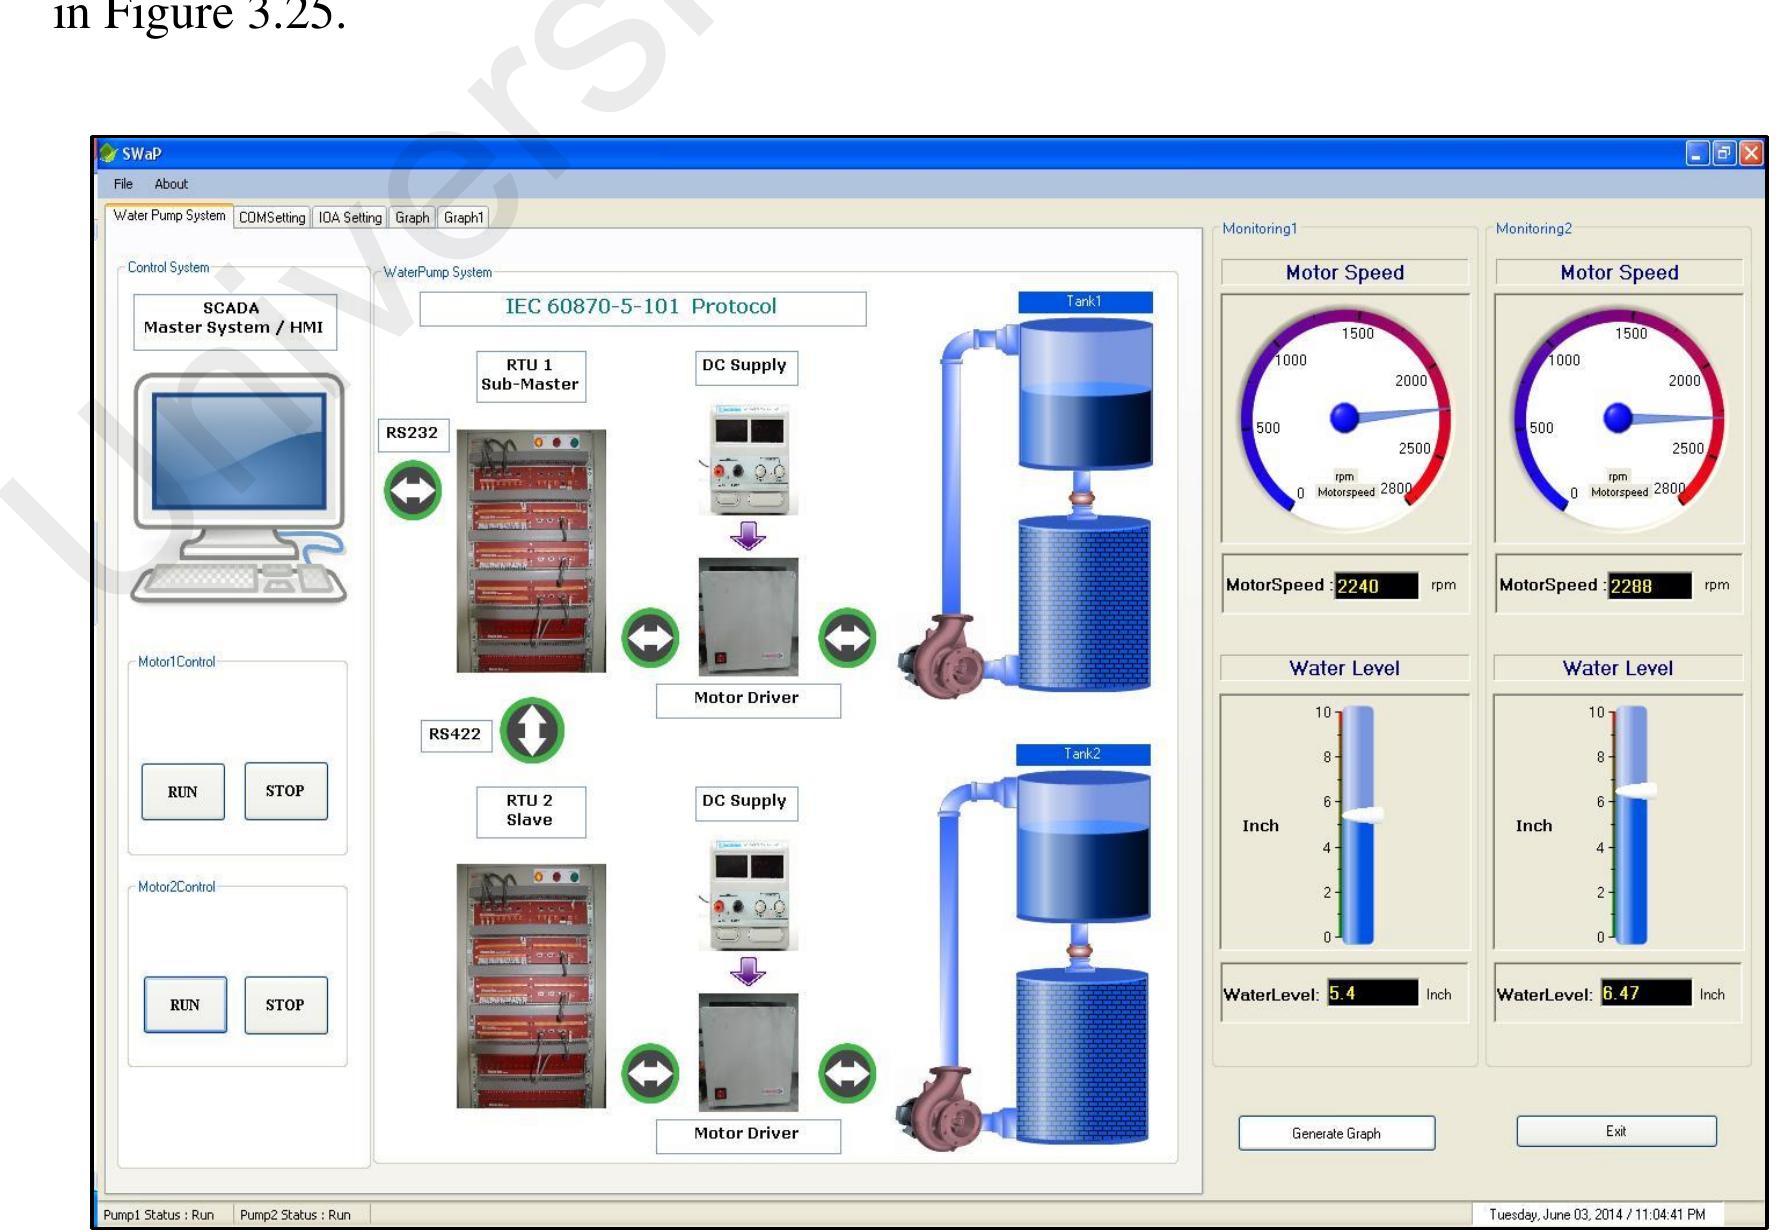Switch to the COMSetting tab
The width and height of the screenshot is (1780, 1231).
[272, 215]
